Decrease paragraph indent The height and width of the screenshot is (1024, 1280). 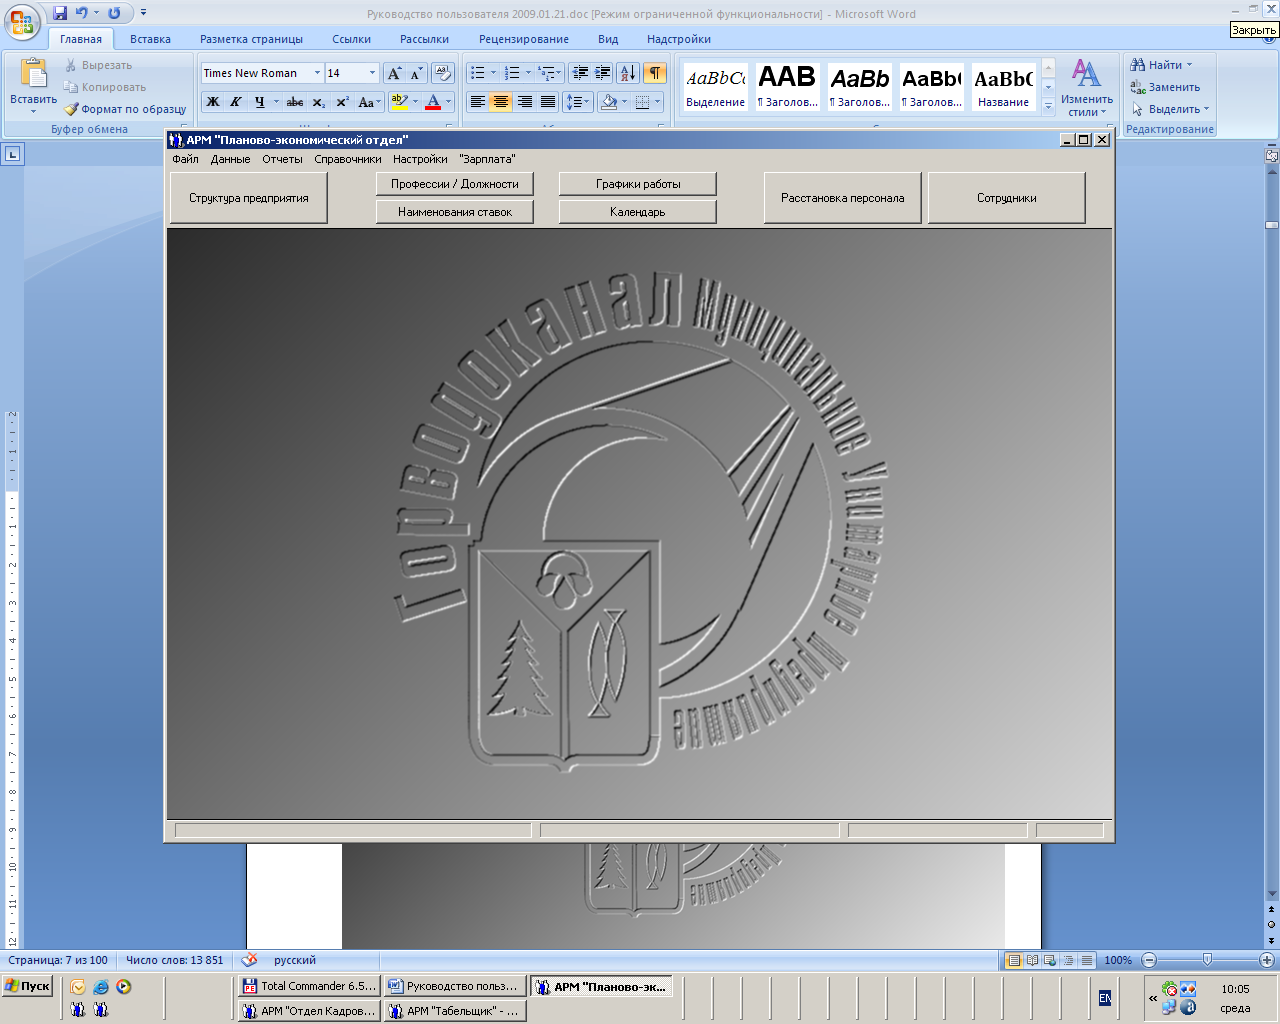click(x=580, y=73)
